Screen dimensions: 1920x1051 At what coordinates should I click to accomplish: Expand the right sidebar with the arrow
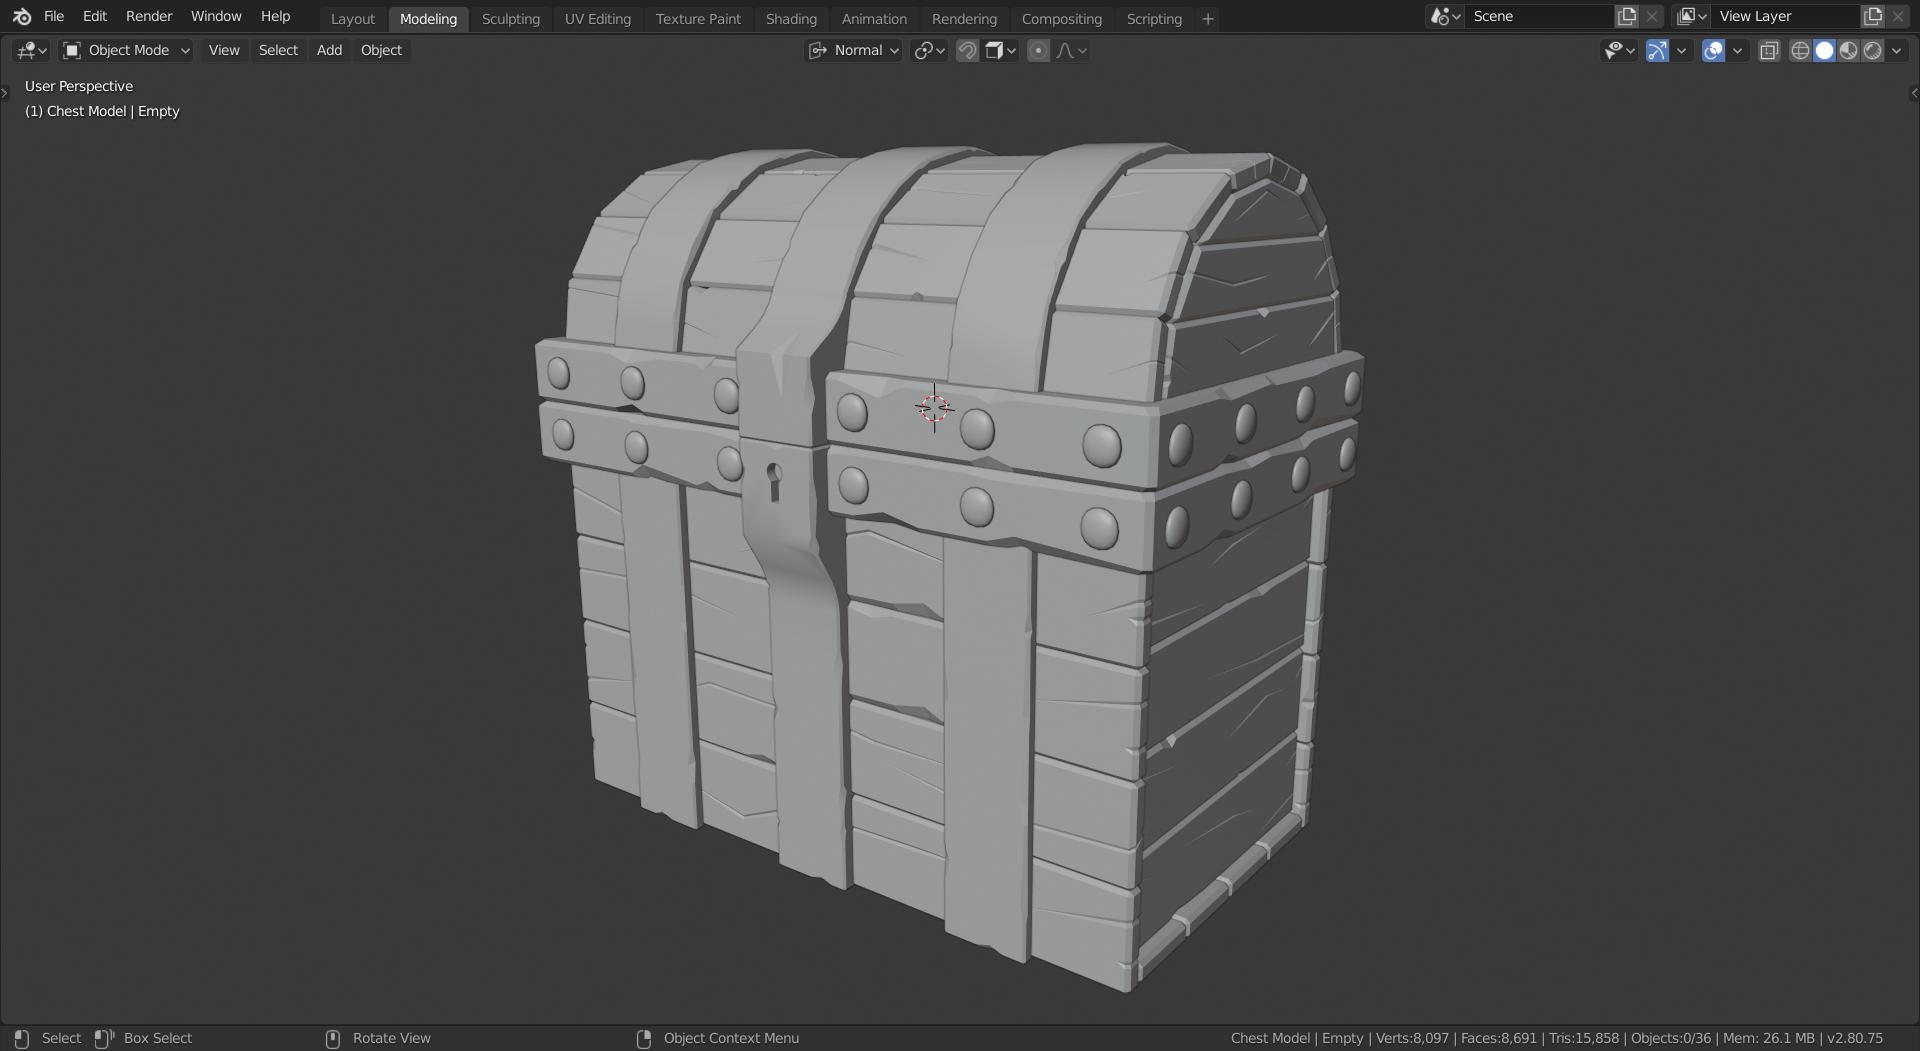pyautogui.click(x=1914, y=93)
